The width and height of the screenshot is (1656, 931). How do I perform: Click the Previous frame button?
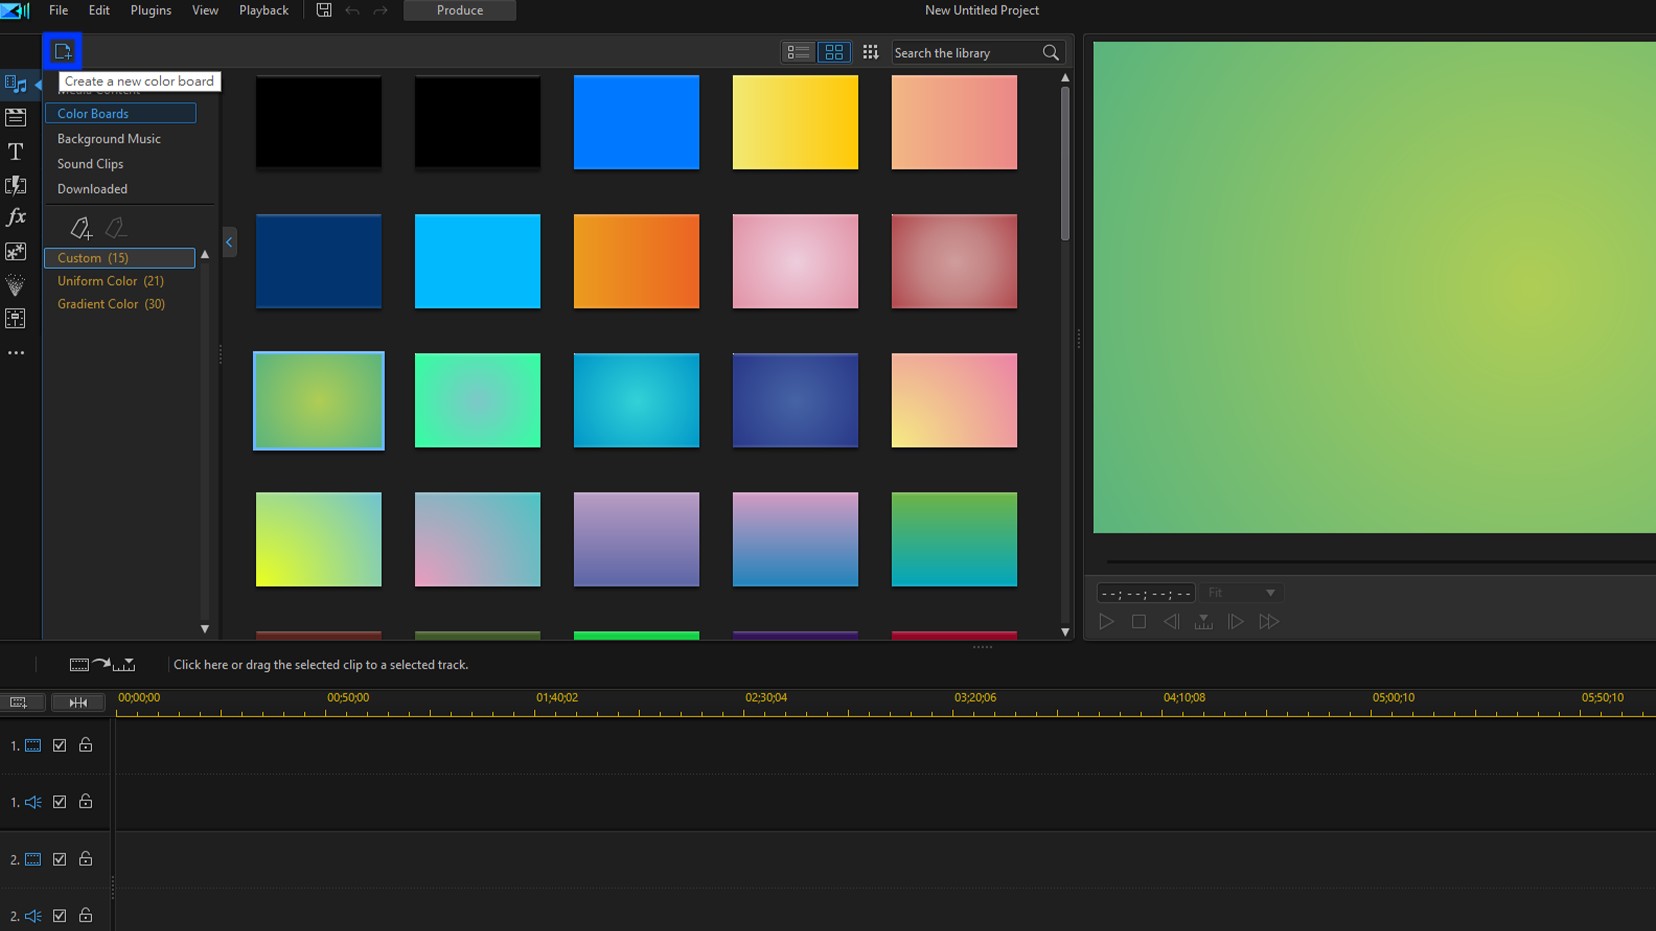[1171, 621]
